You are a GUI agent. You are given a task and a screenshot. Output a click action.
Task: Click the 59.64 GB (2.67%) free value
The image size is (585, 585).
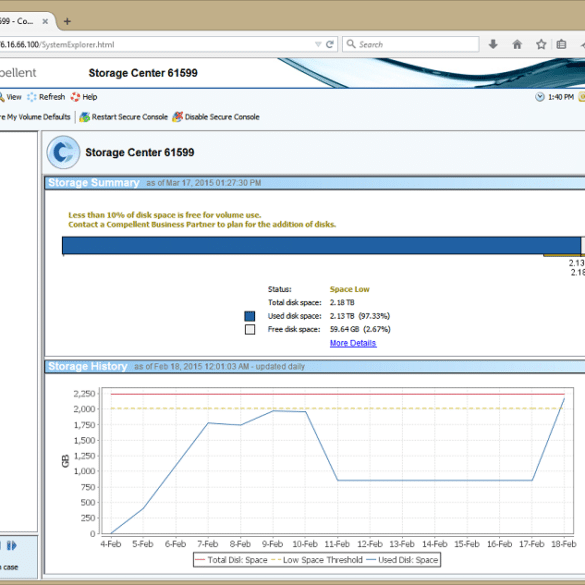360,329
